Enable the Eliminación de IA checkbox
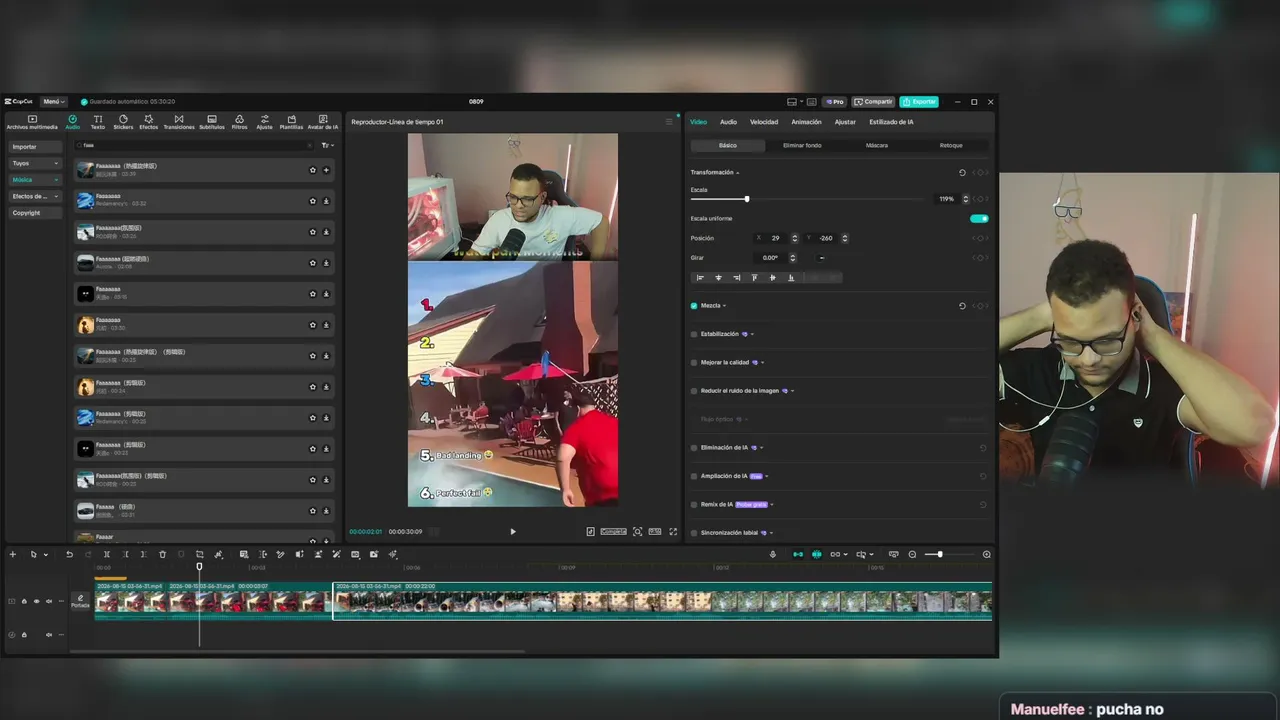 694,448
